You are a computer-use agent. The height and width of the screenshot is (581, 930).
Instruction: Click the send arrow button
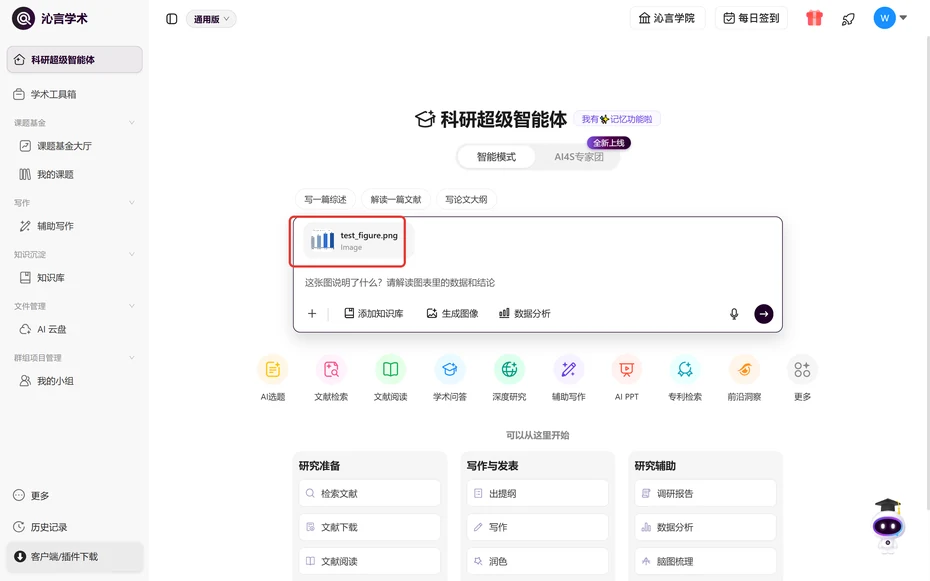763,314
